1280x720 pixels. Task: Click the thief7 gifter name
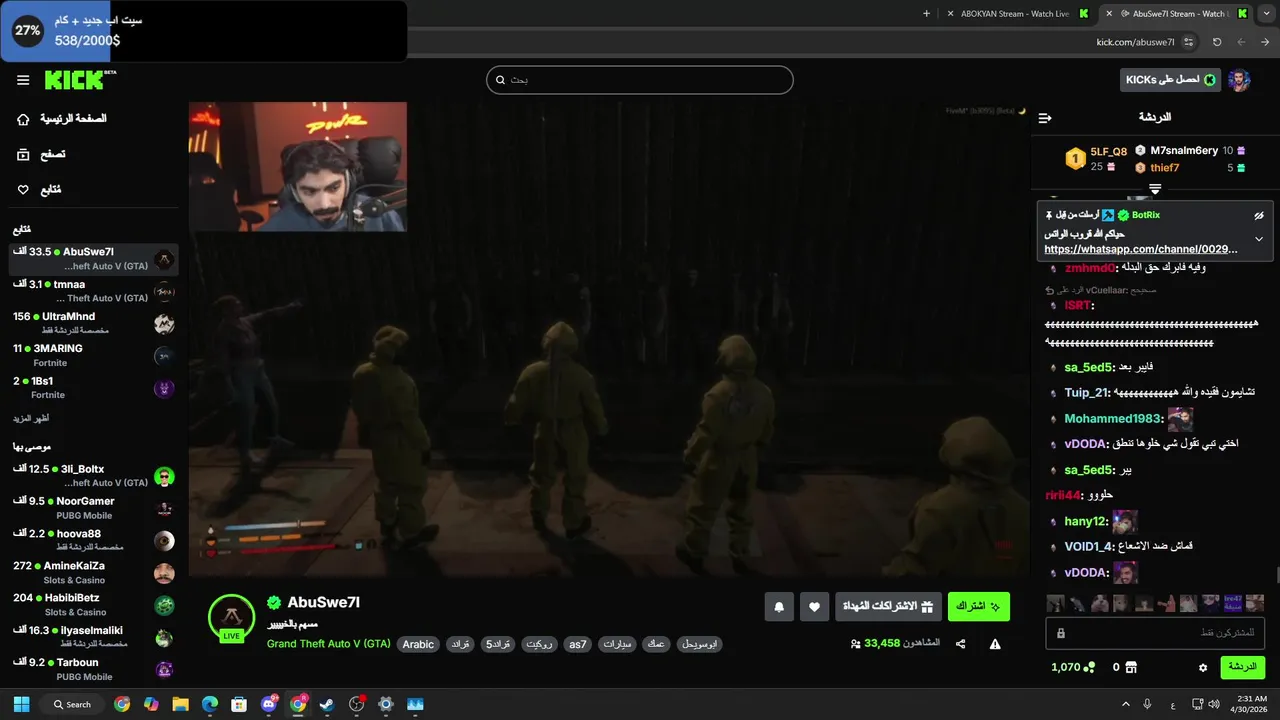click(1165, 168)
